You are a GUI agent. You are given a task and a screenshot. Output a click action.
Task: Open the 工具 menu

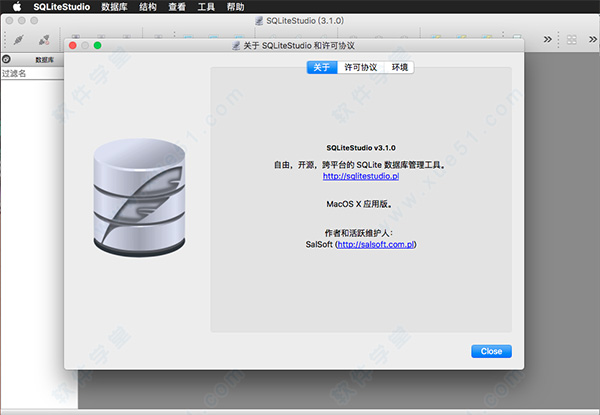point(206,7)
